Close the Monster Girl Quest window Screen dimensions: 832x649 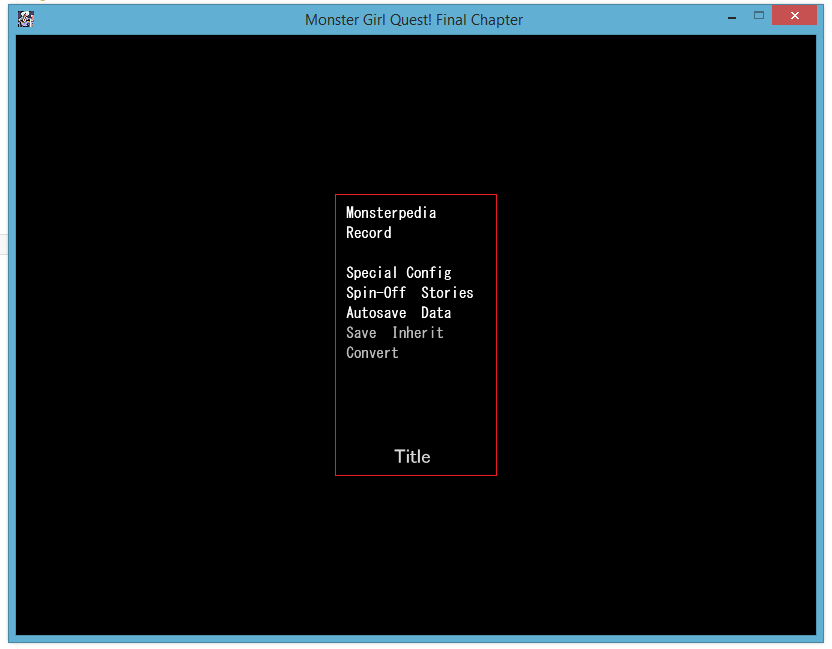[794, 15]
